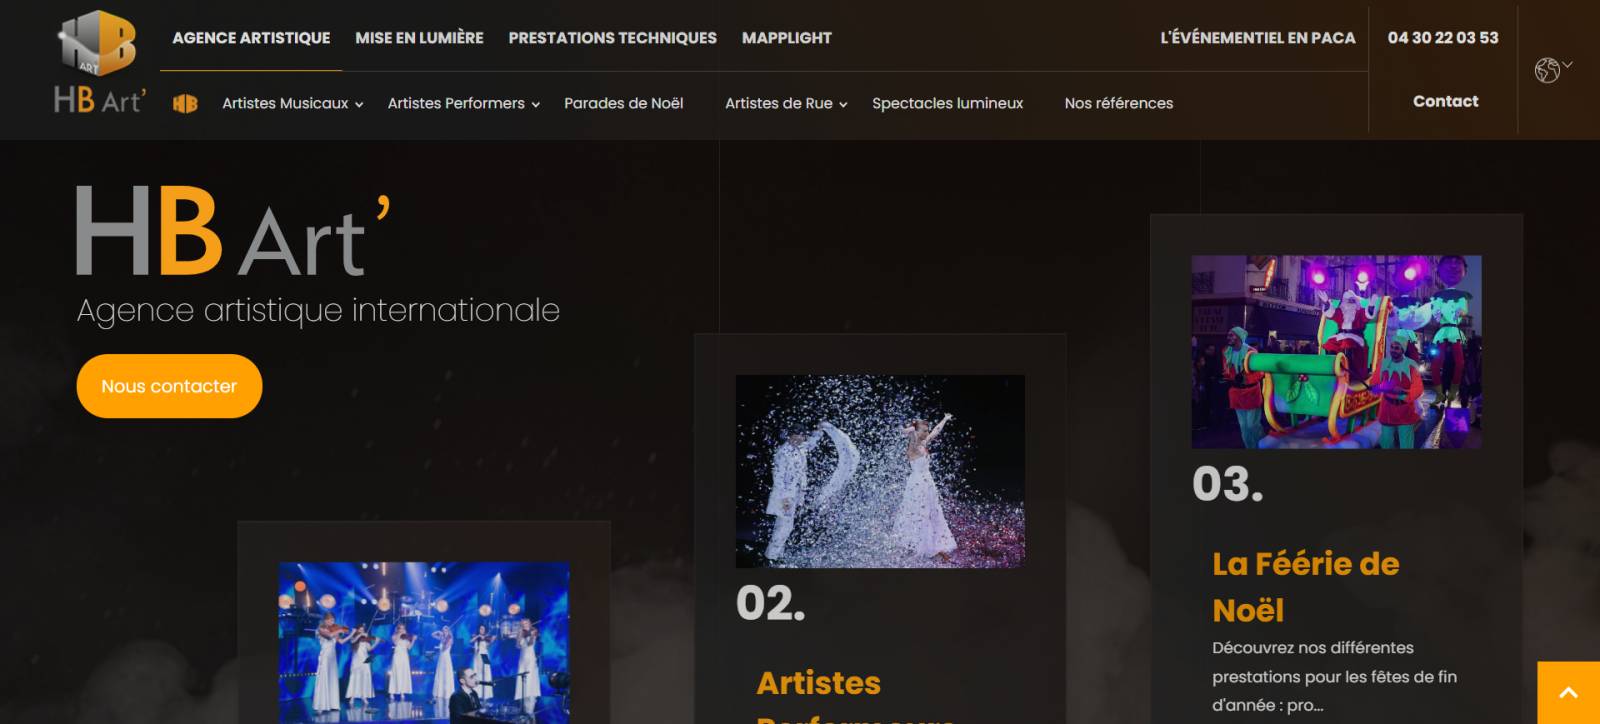The width and height of the screenshot is (1600, 724).
Task: Expand the Artistes Performers submenu
Action: coord(464,103)
